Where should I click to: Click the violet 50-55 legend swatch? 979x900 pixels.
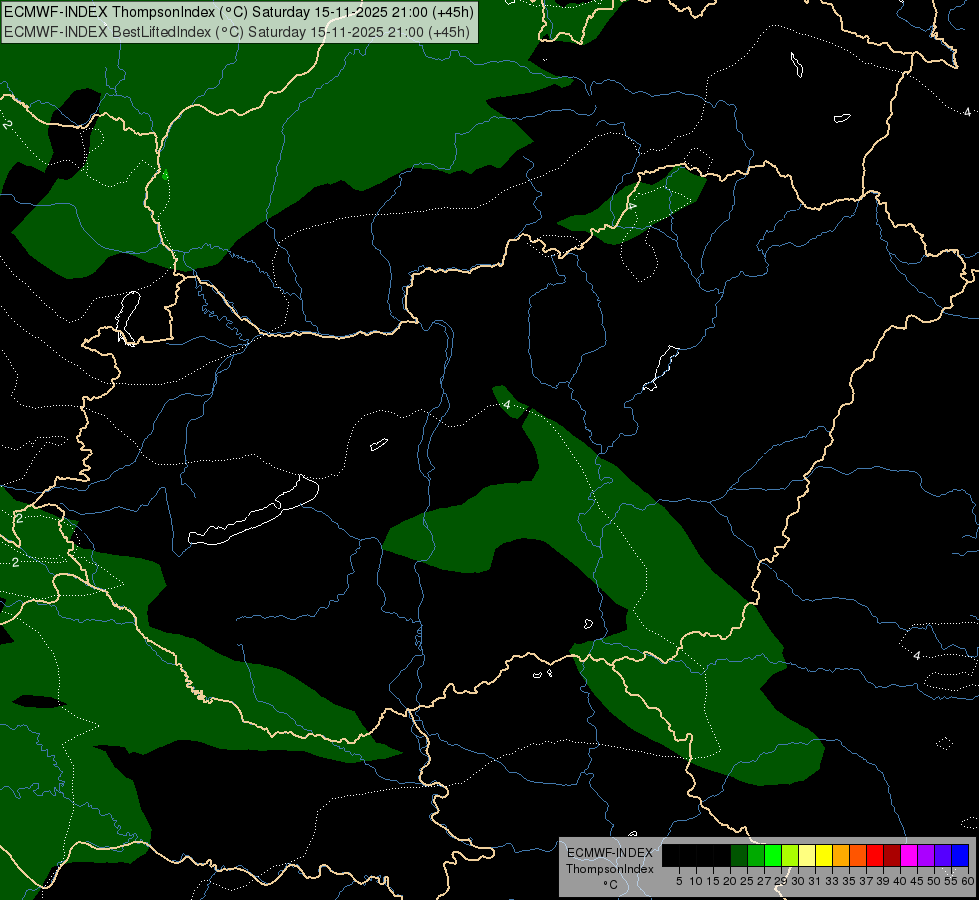tap(943, 856)
